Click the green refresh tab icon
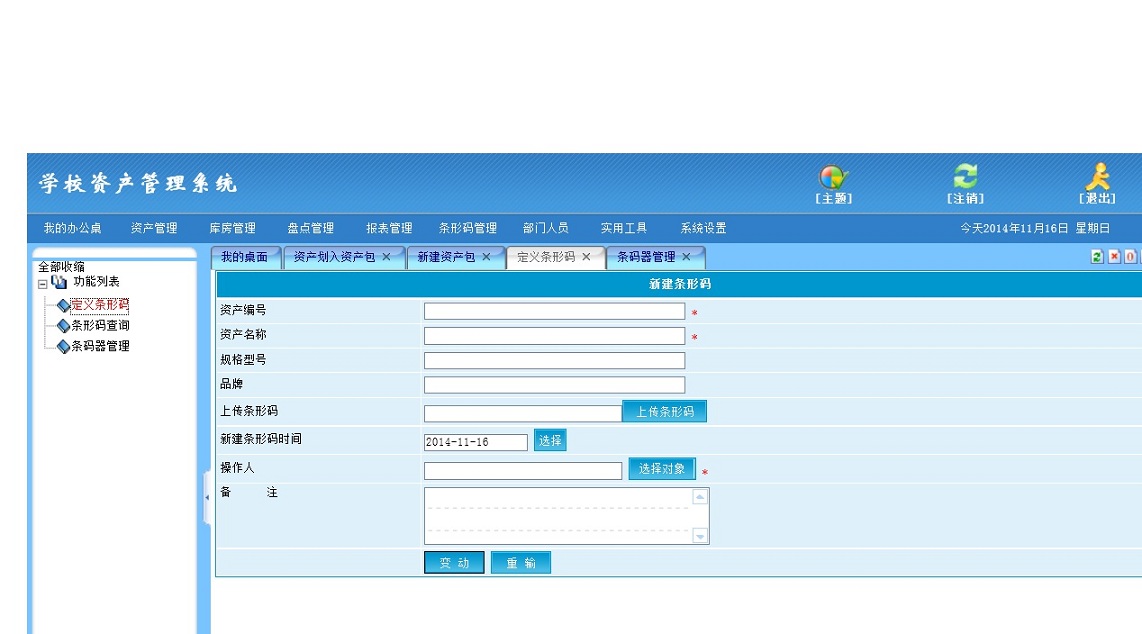Screen dimensions: 1142x634 pyautogui.click(x=1097, y=257)
